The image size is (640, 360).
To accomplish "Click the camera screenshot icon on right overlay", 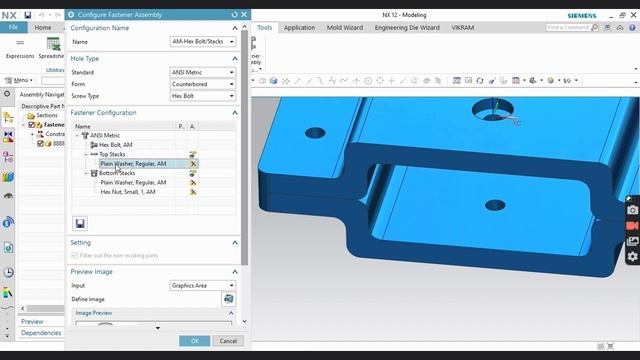I will [x=632, y=210].
